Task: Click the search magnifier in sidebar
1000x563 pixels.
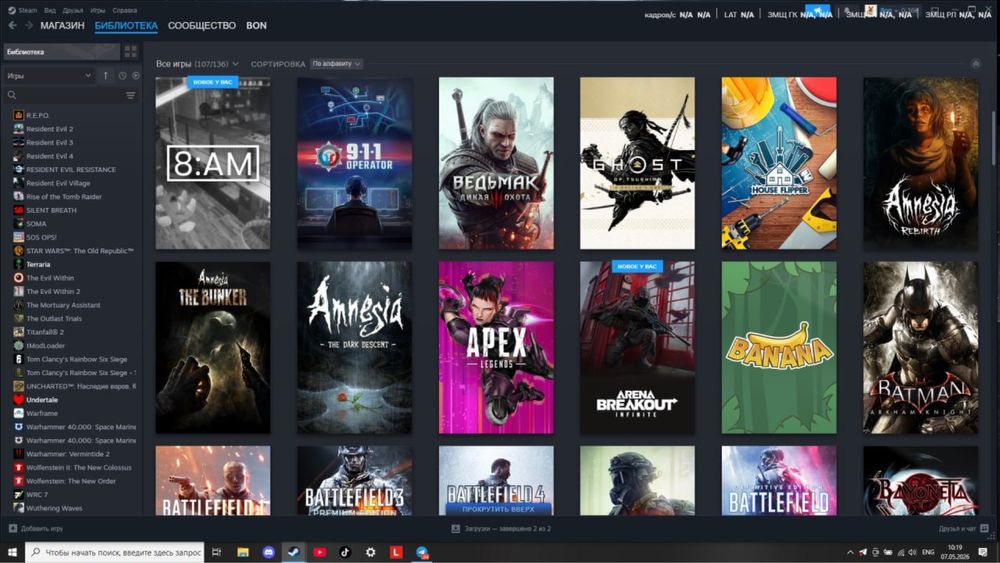Action: (x=11, y=95)
